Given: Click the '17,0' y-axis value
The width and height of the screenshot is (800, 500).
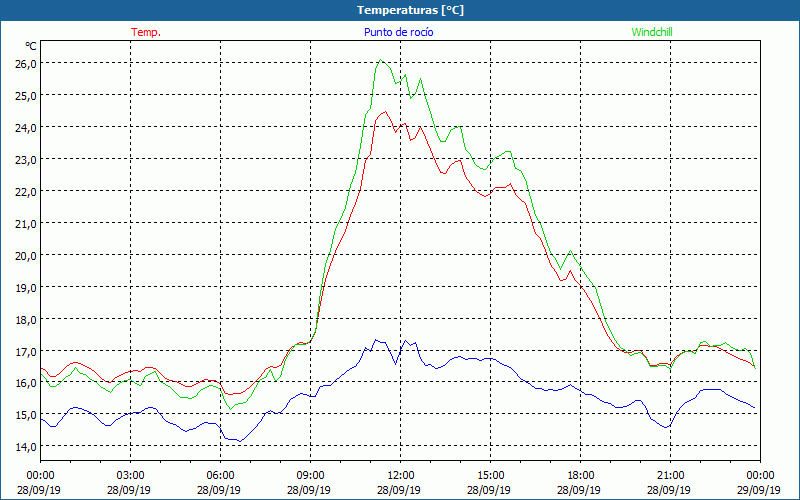Looking at the screenshot, I should pos(26,352).
